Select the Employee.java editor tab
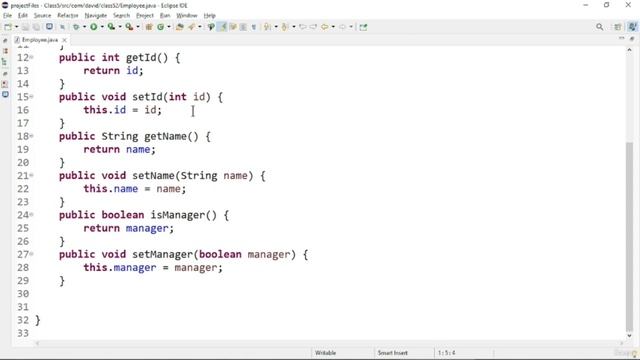Screen dimensions: 640x360 tap(40, 40)
